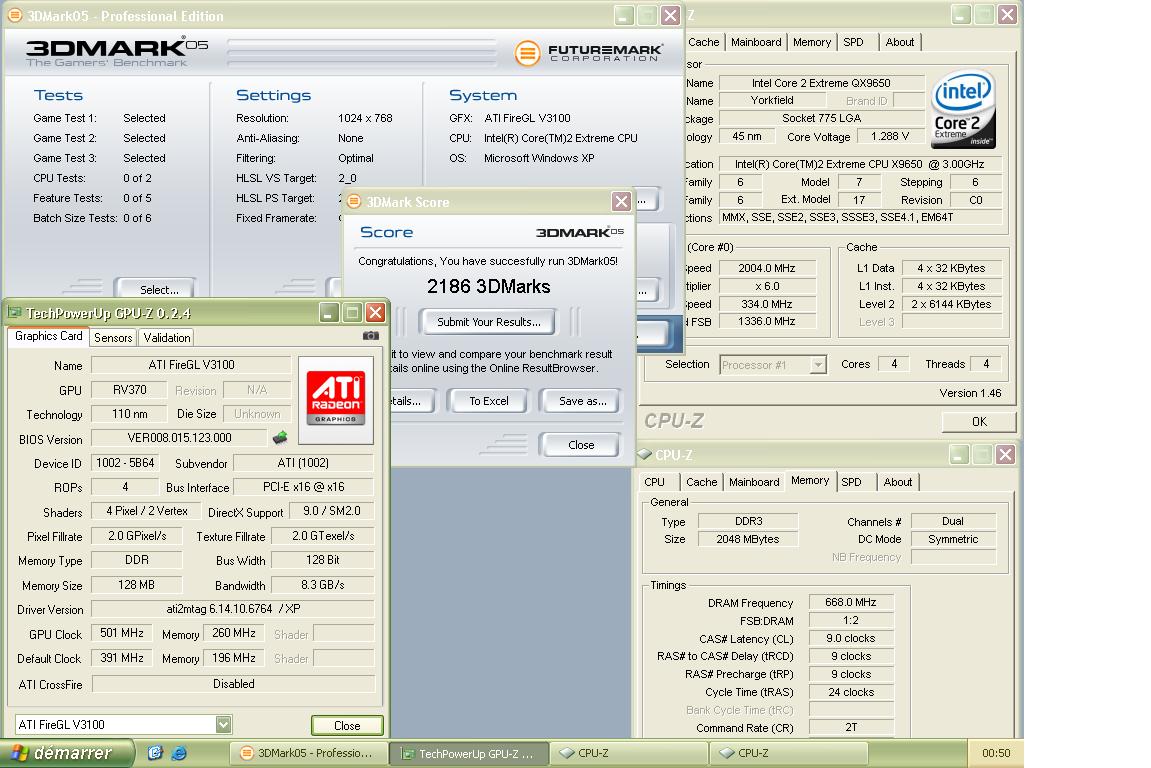The width and height of the screenshot is (1151, 768).
Task: Click the Intel Core 2 Extreme logo
Action: 963,109
